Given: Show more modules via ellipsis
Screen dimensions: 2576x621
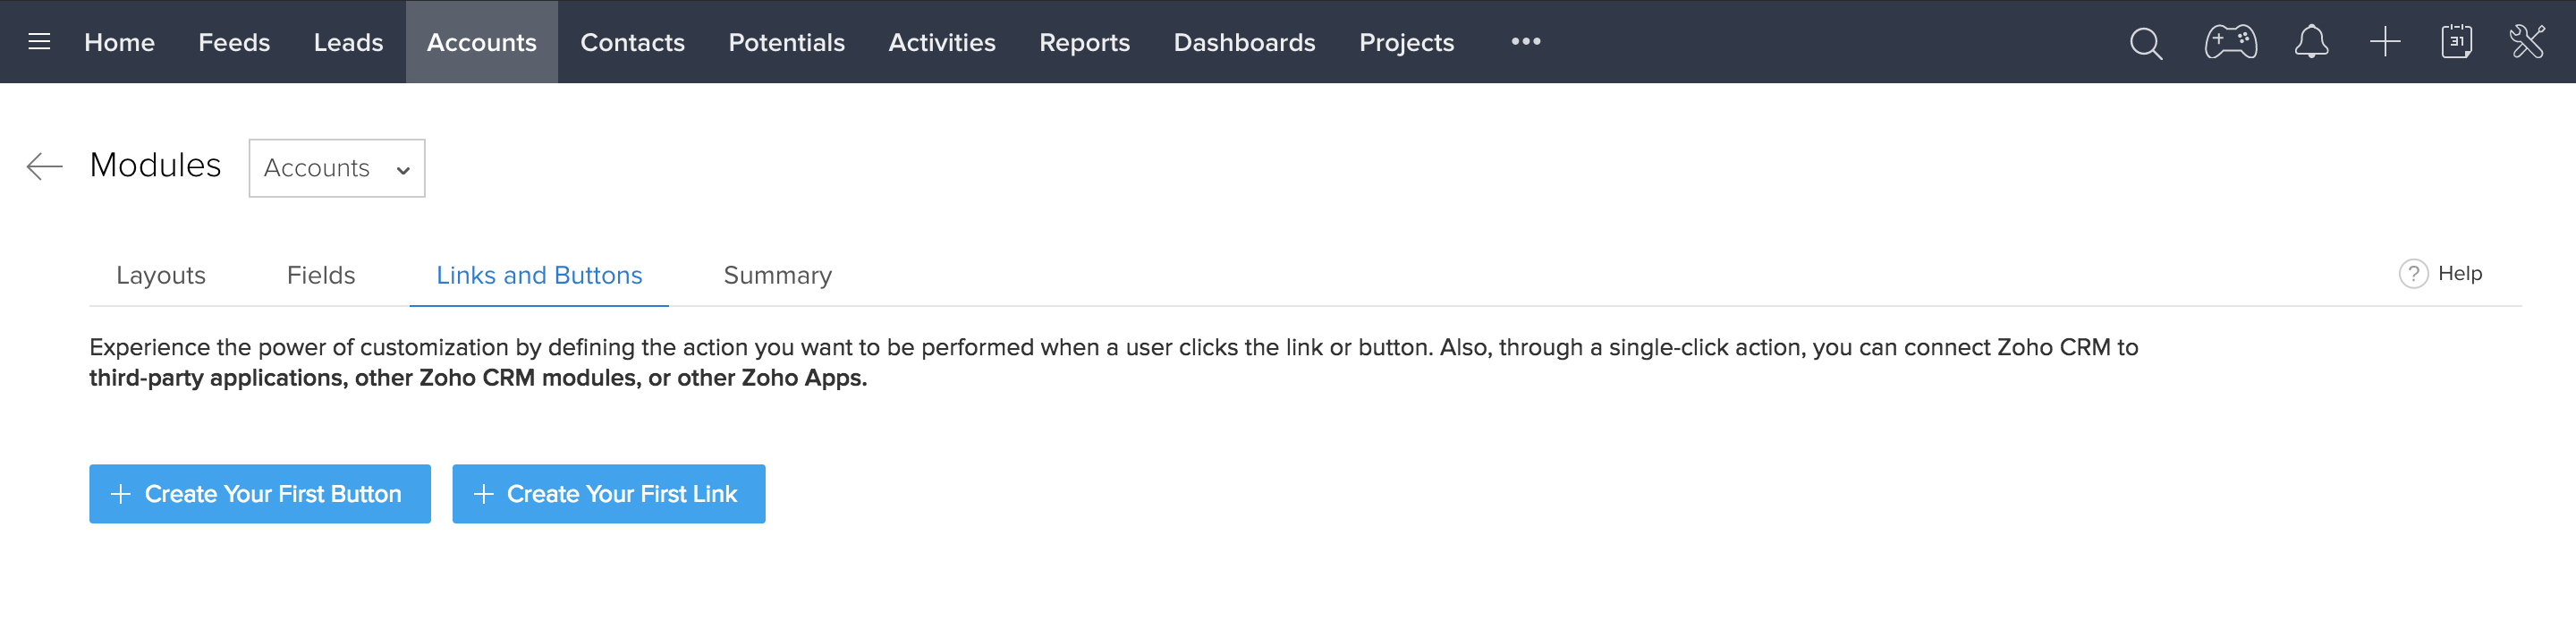Looking at the screenshot, I should click(x=1525, y=42).
